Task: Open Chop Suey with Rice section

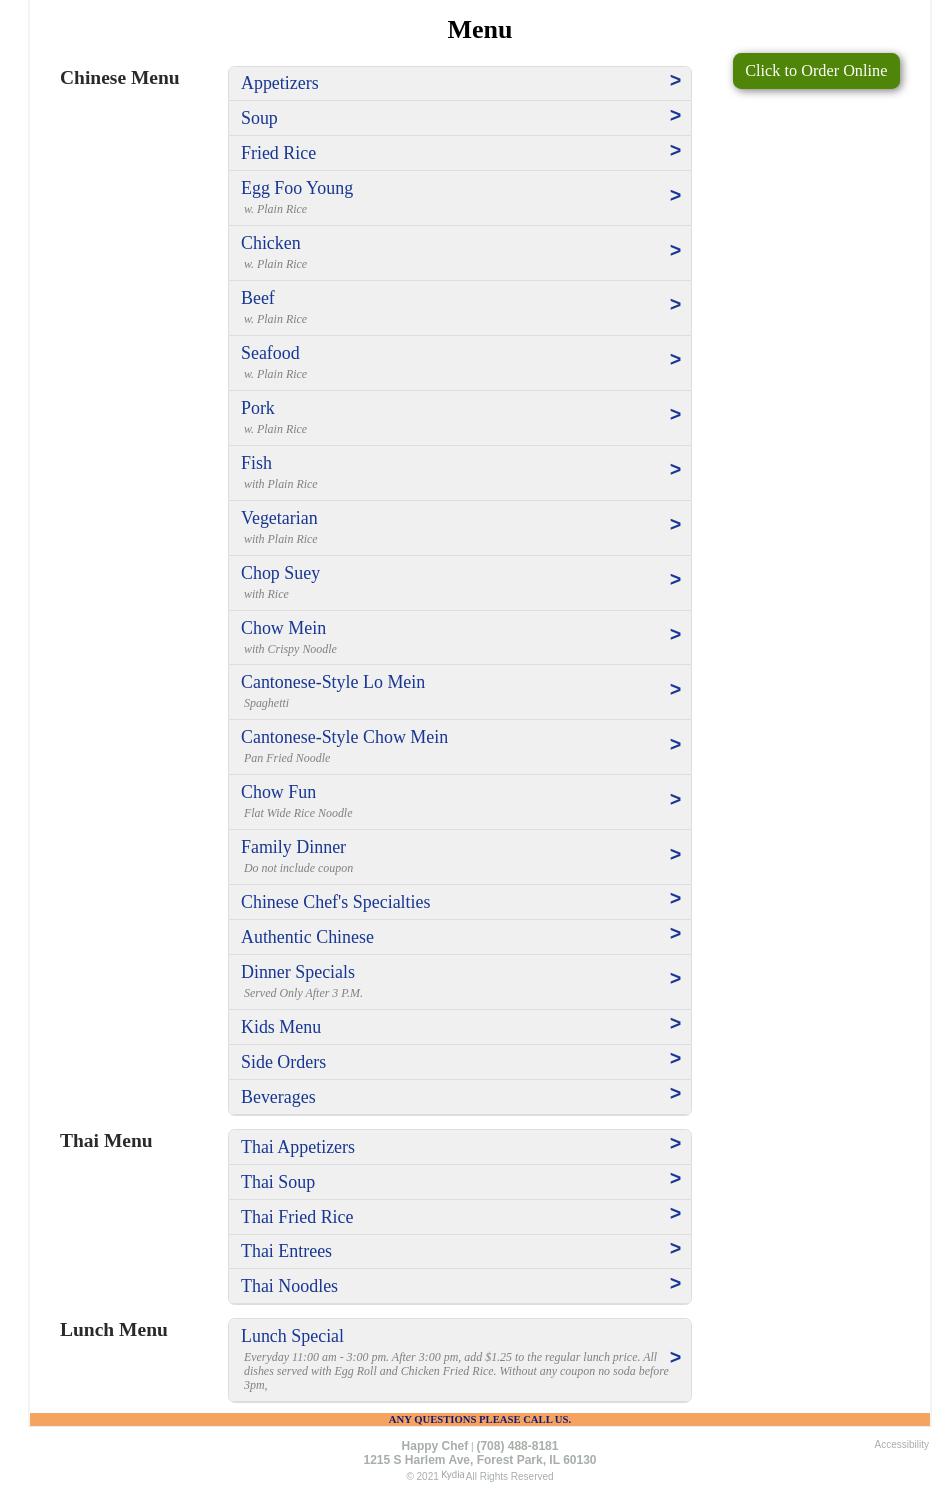Action: pos(280,573)
